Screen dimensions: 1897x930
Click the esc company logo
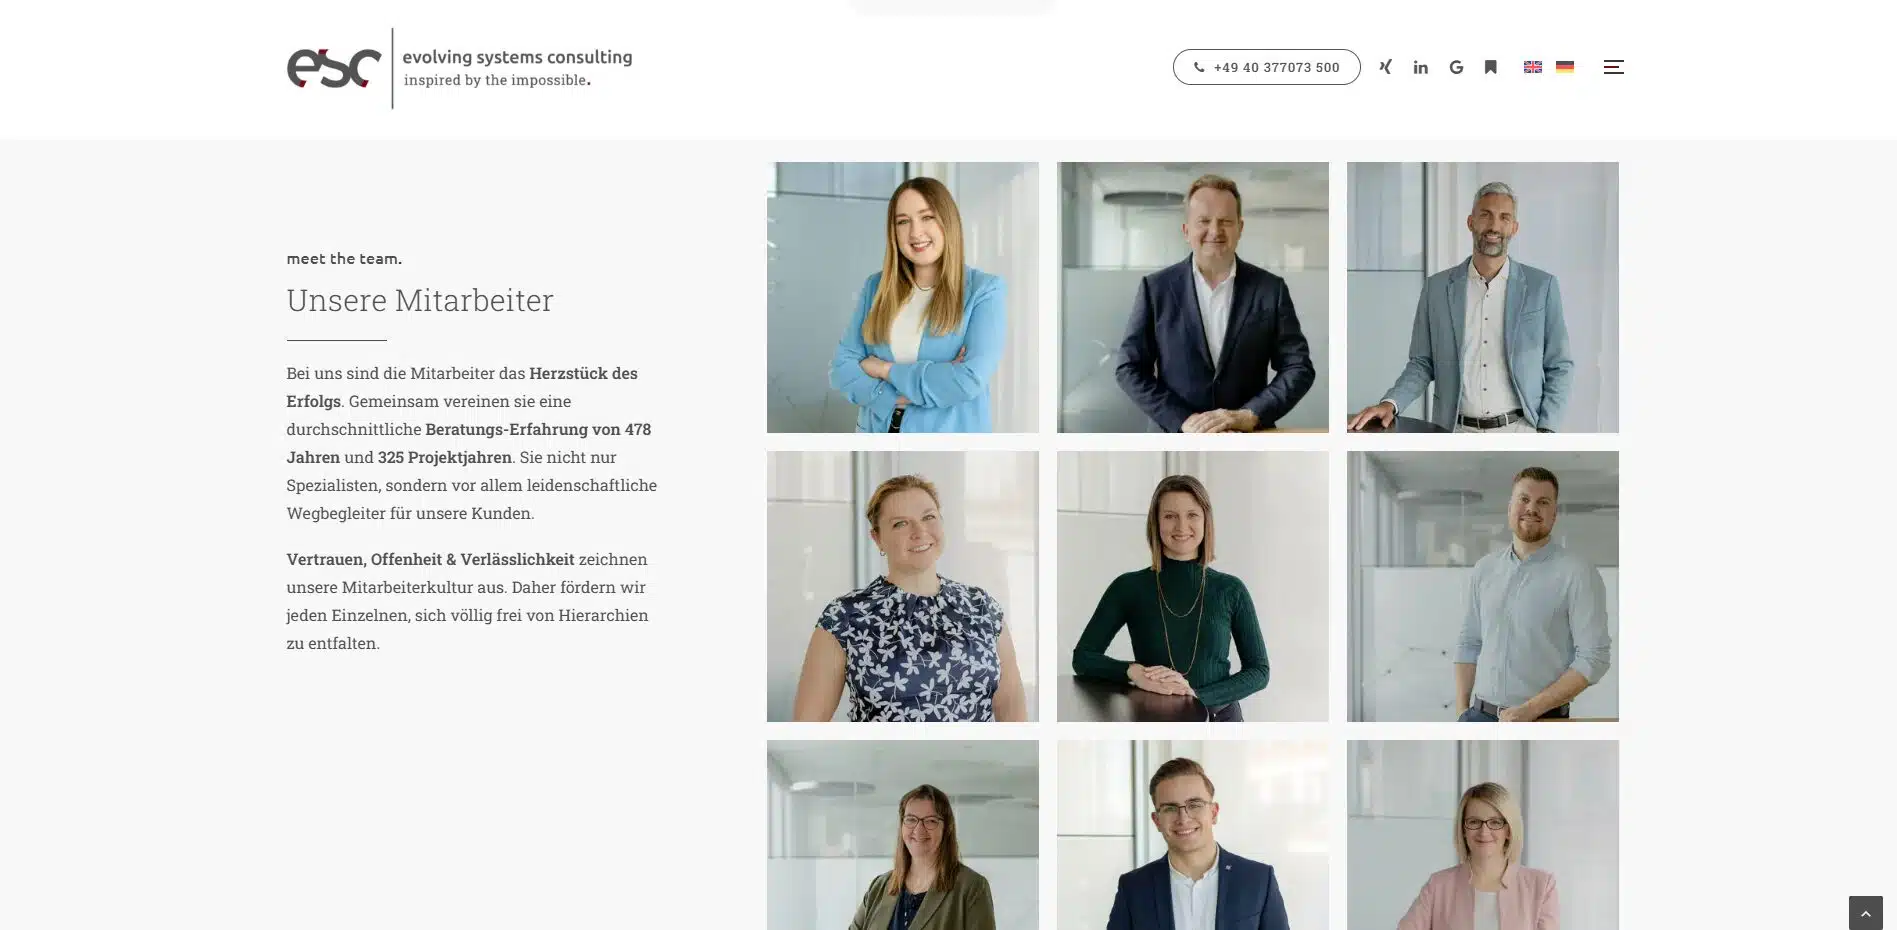pyautogui.click(x=334, y=68)
